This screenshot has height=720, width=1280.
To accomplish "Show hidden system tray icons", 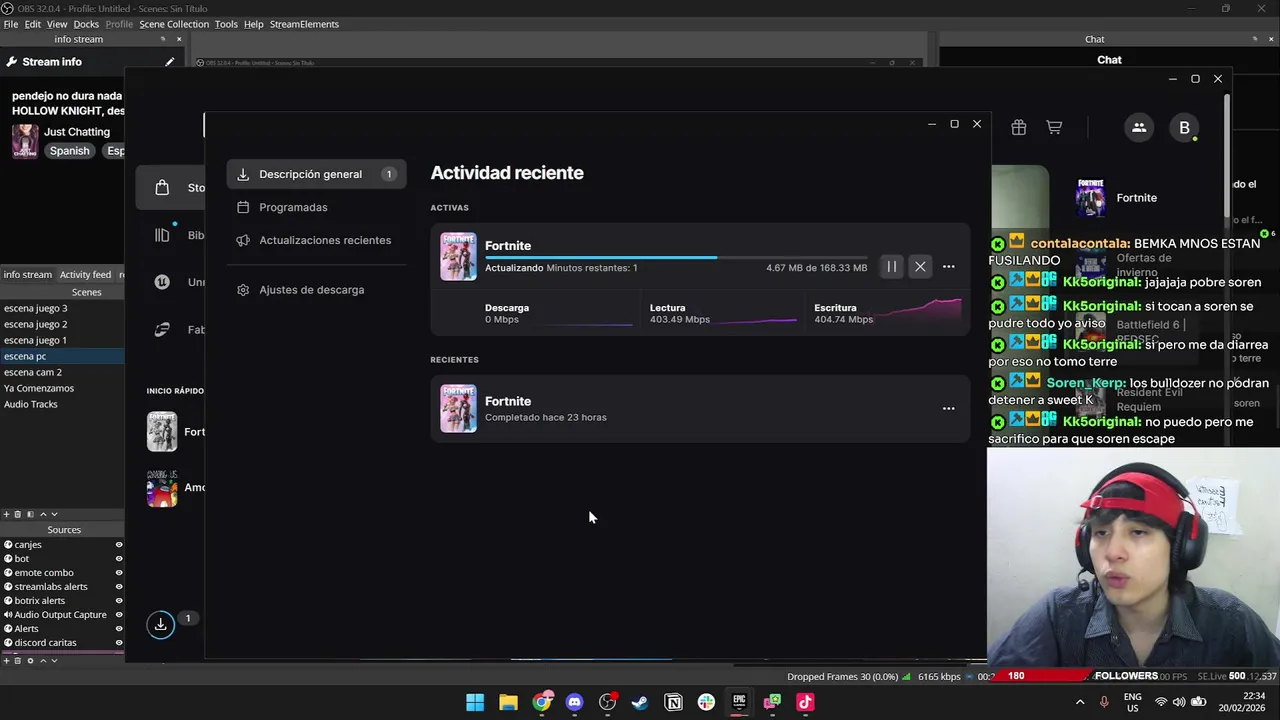I will (x=1080, y=702).
